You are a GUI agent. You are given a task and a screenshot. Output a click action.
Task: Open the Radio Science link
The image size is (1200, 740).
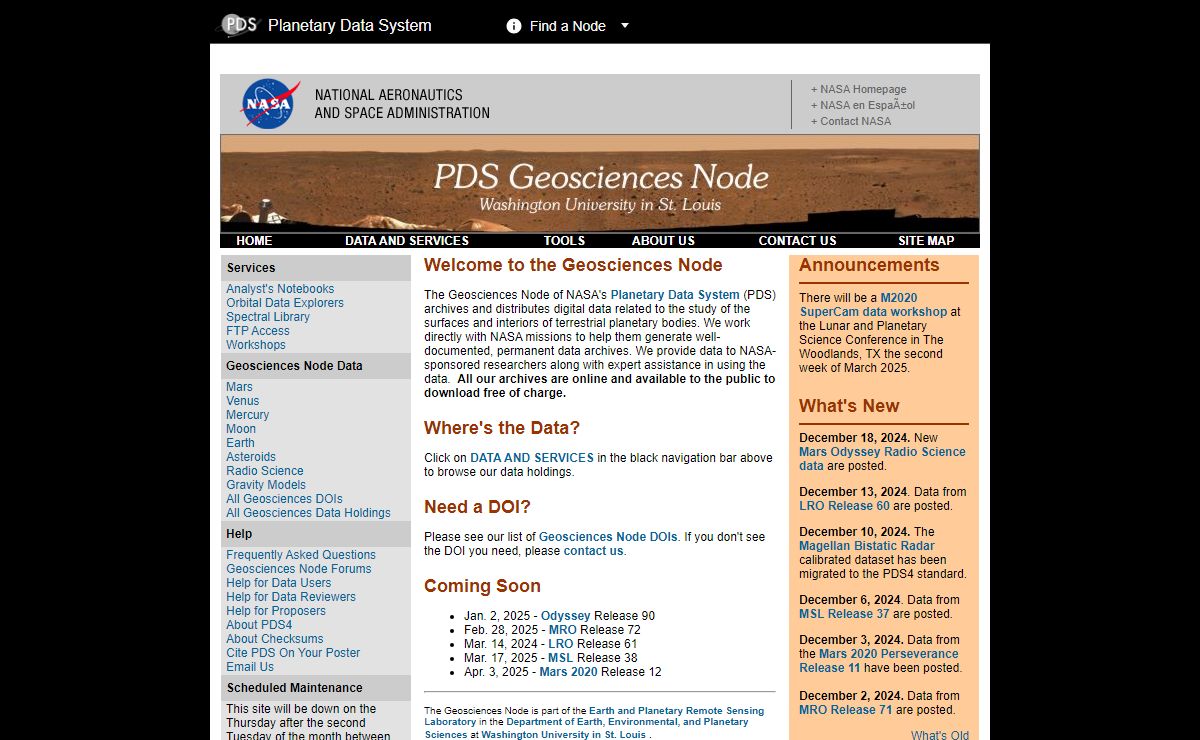(265, 471)
